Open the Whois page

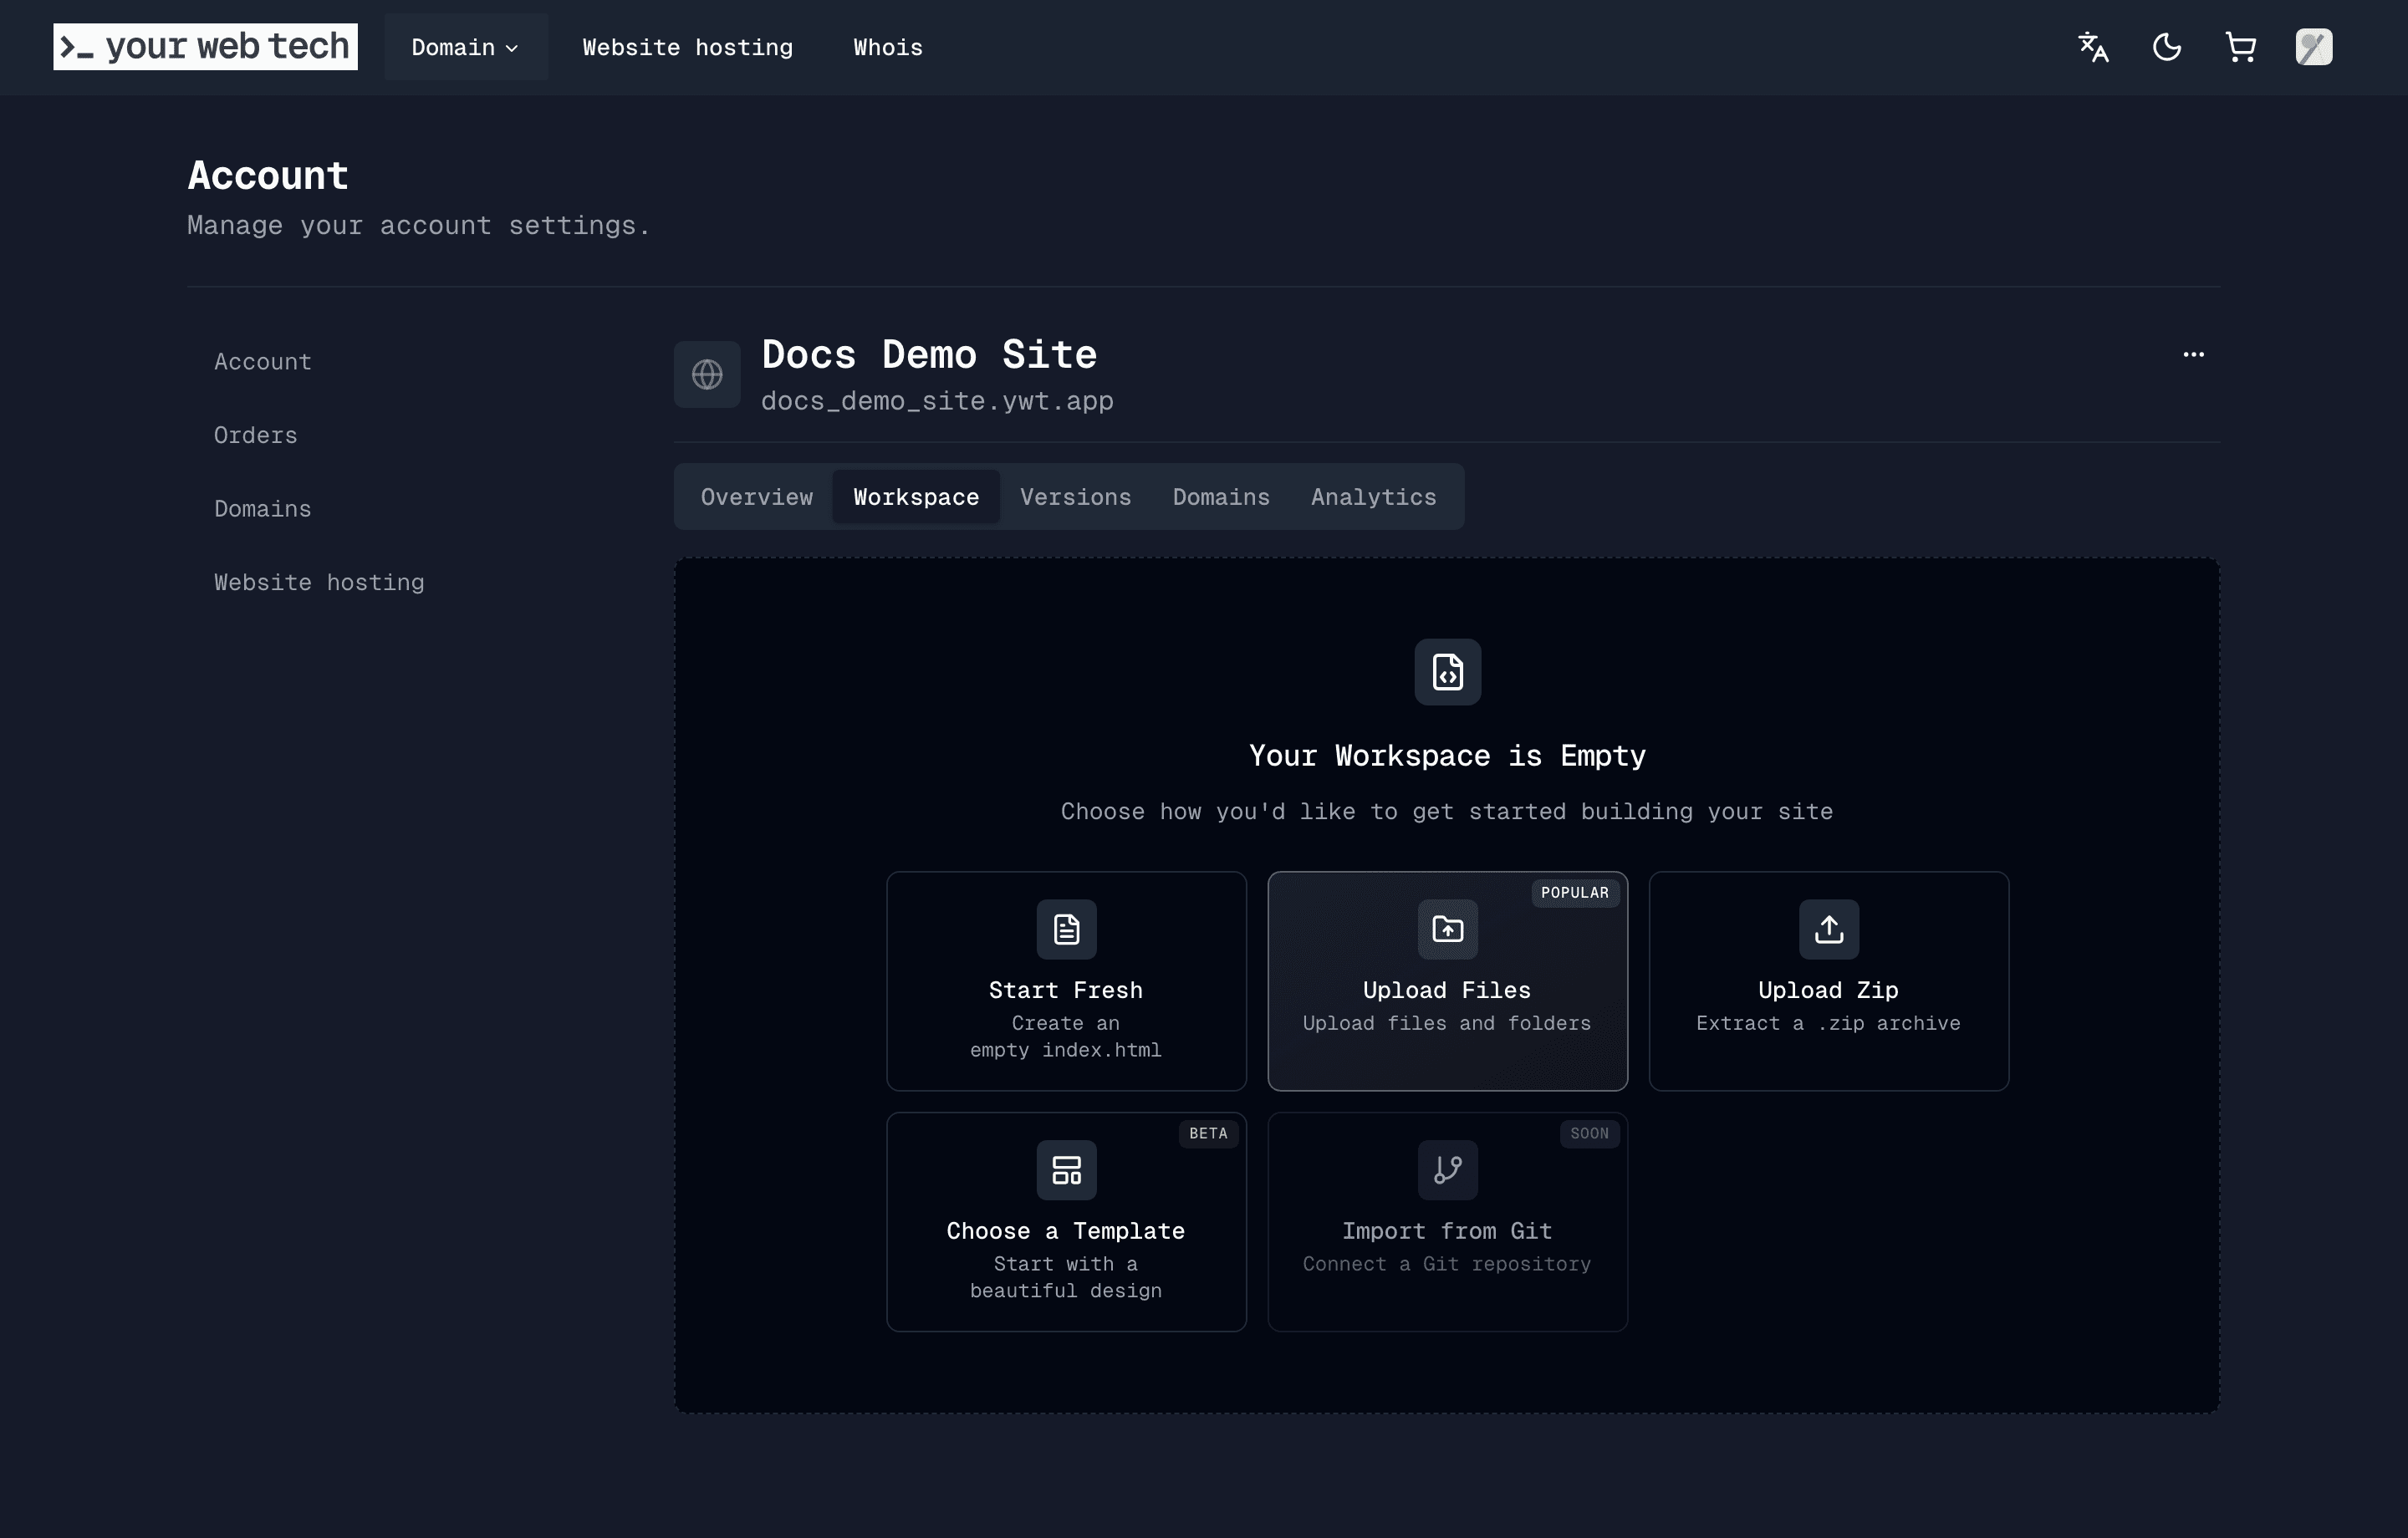(888, 47)
